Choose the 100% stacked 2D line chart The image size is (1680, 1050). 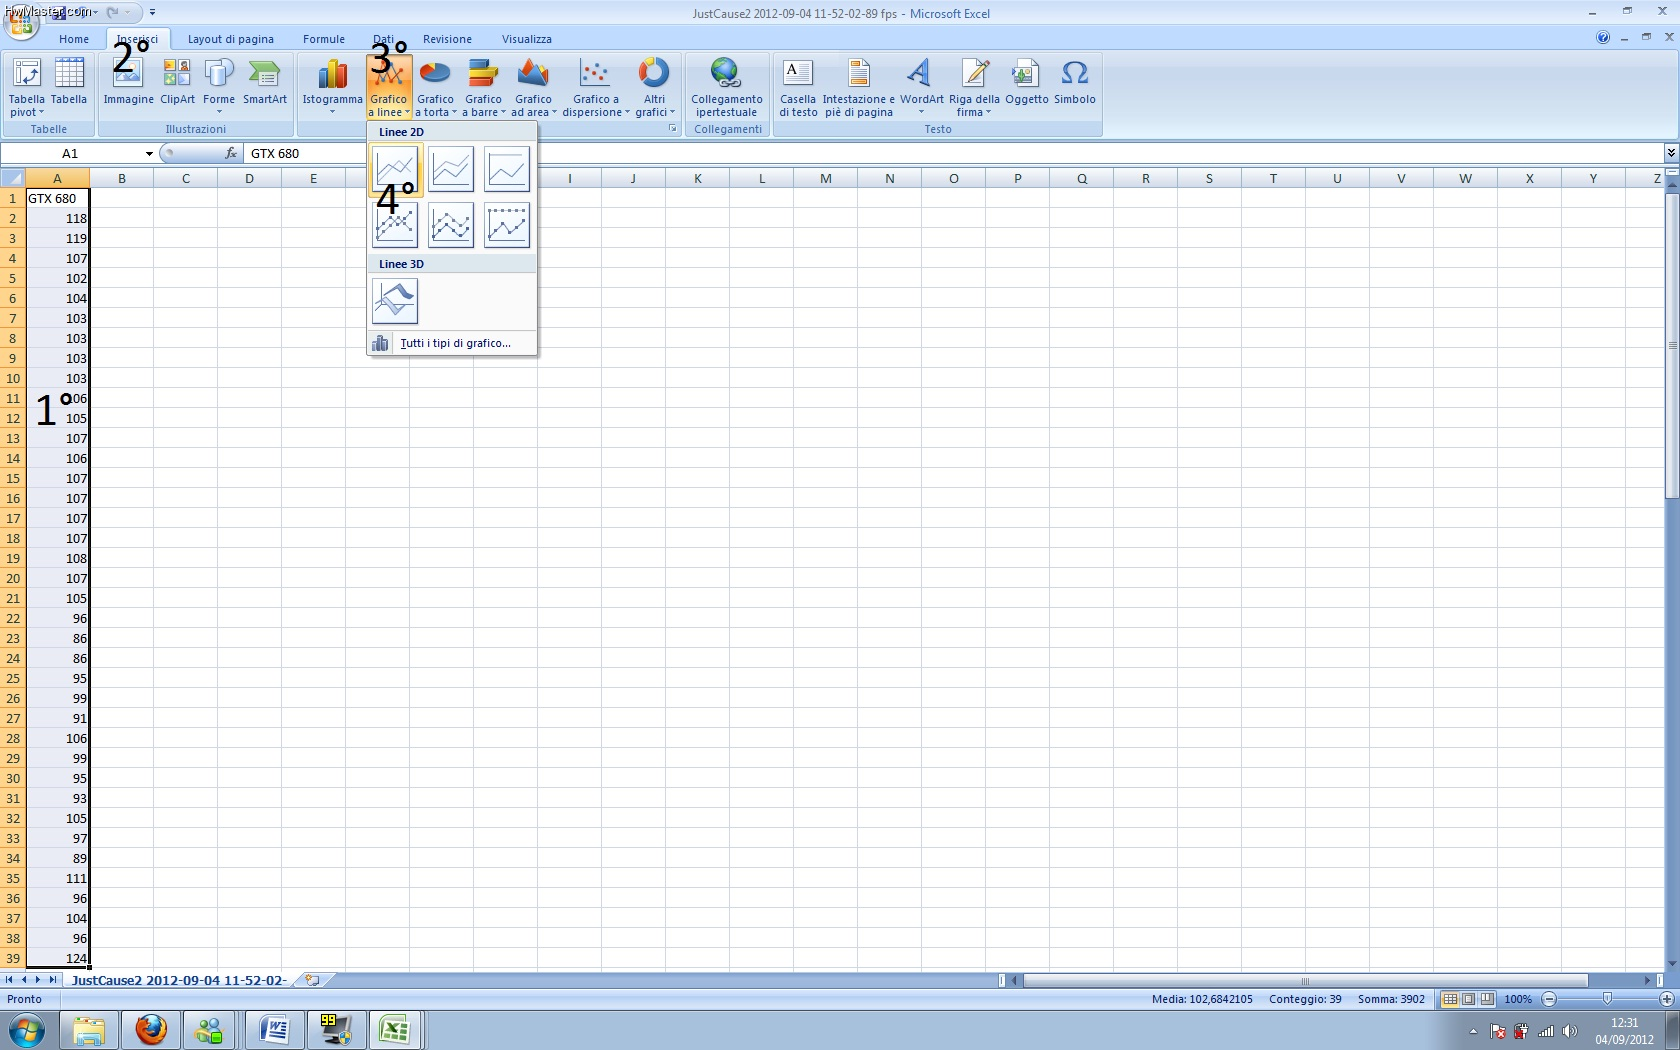tap(507, 169)
